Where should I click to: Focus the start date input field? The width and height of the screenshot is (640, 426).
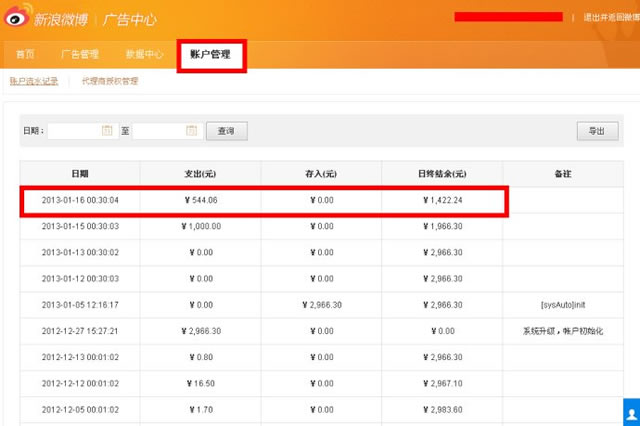(x=74, y=131)
